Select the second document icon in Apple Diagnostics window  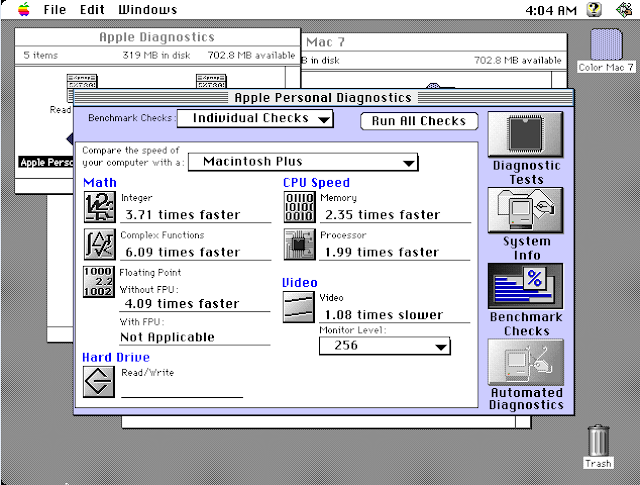(x=211, y=81)
